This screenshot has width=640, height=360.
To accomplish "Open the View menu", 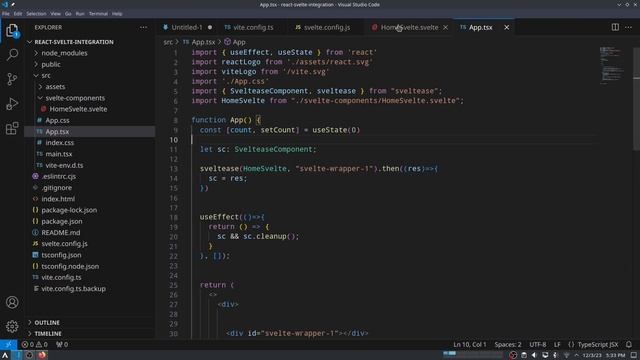I will pyautogui.click(x=56, y=14).
